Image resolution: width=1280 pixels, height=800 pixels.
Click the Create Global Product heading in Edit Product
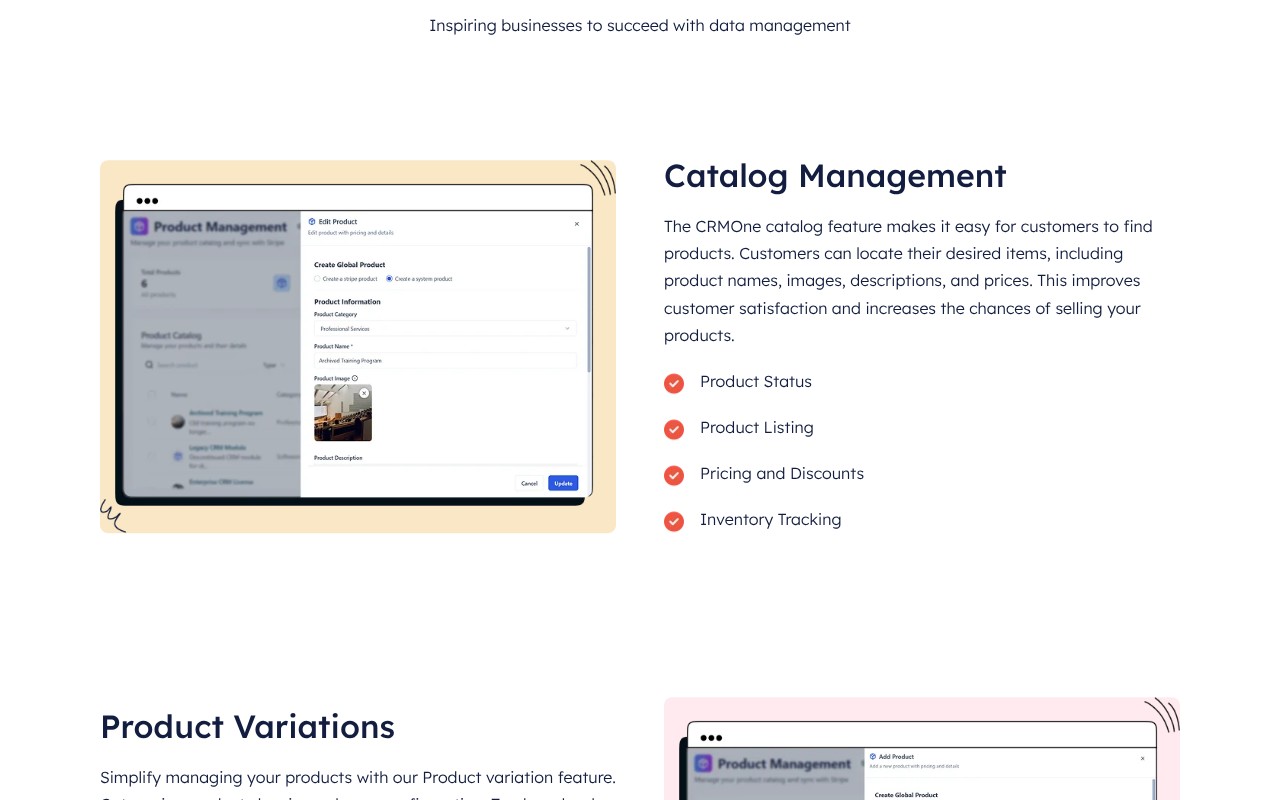pyautogui.click(x=350, y=265)
